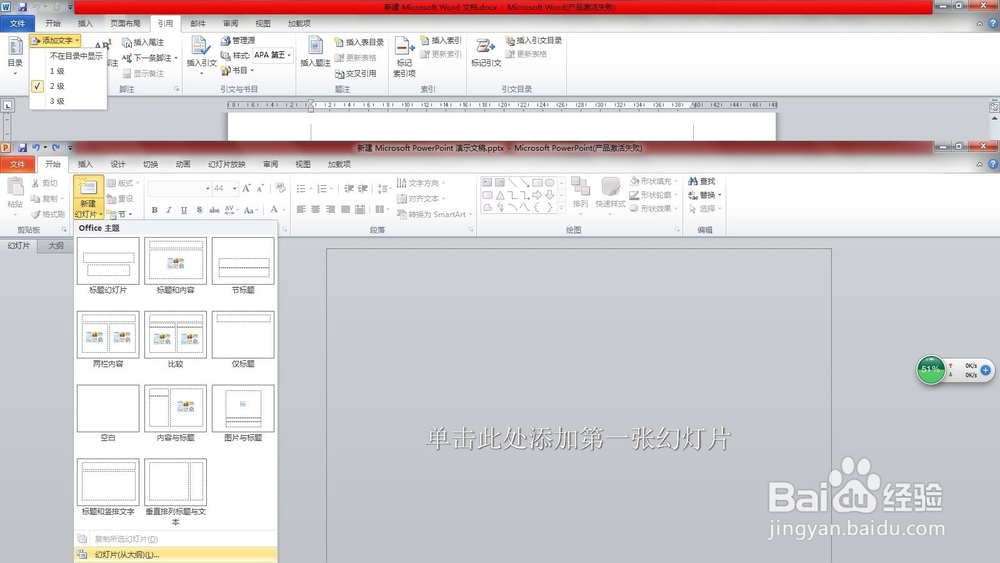Open the PowerPoint Design (设计) tab
The width and height of the screenshot is (1000, 563).
[x=118, y=165]
